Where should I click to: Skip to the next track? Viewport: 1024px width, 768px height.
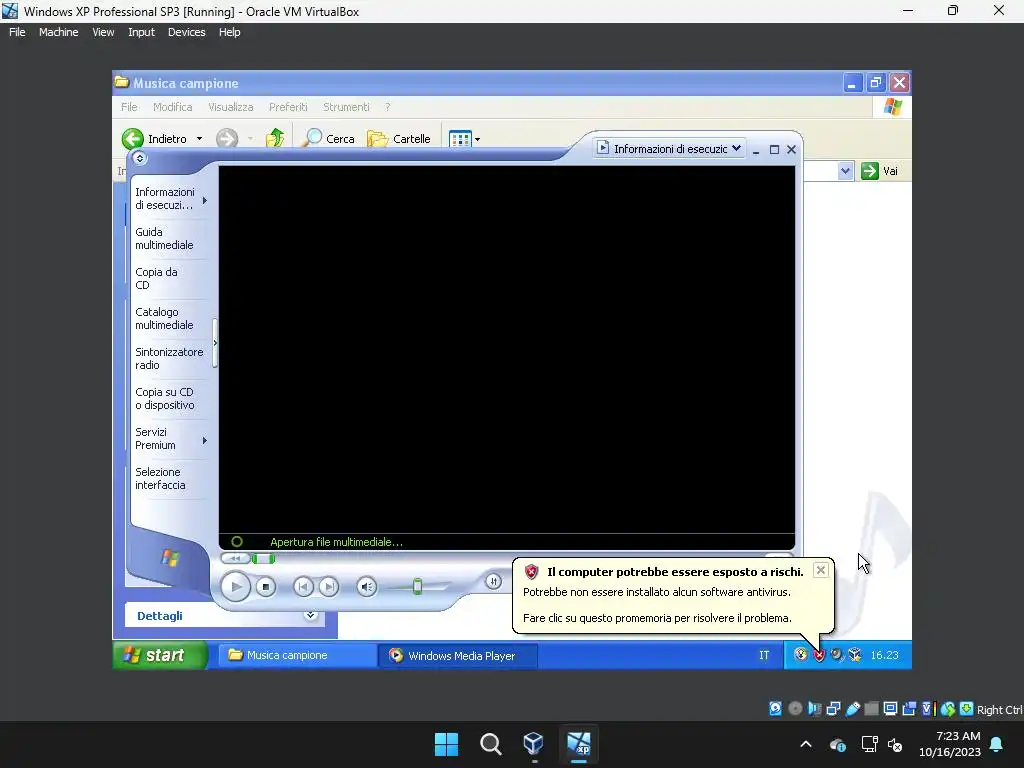pos(328,586)
